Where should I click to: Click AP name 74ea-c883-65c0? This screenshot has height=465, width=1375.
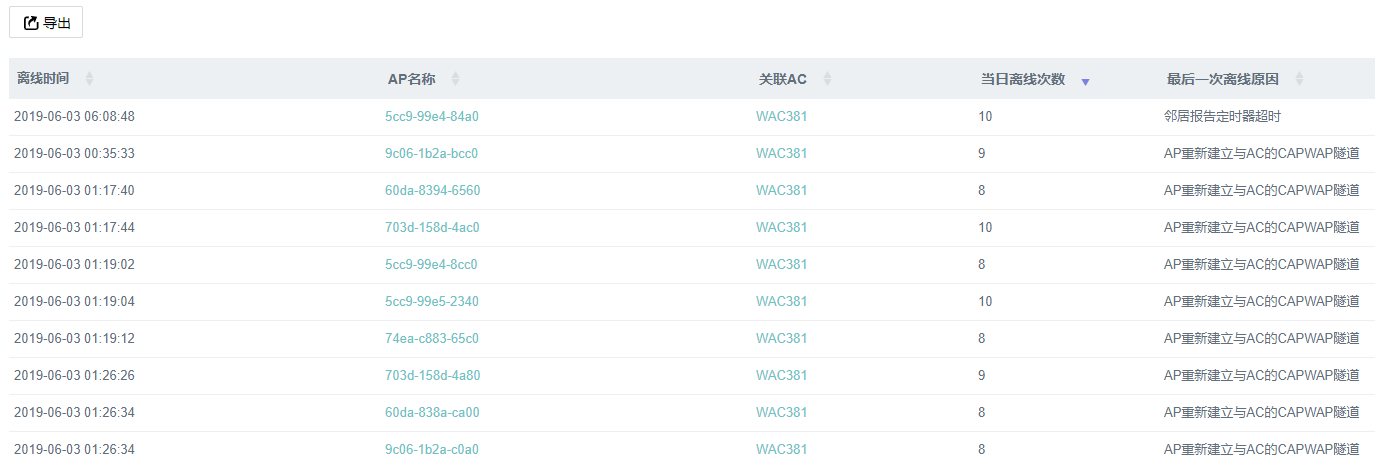point(432,338)
